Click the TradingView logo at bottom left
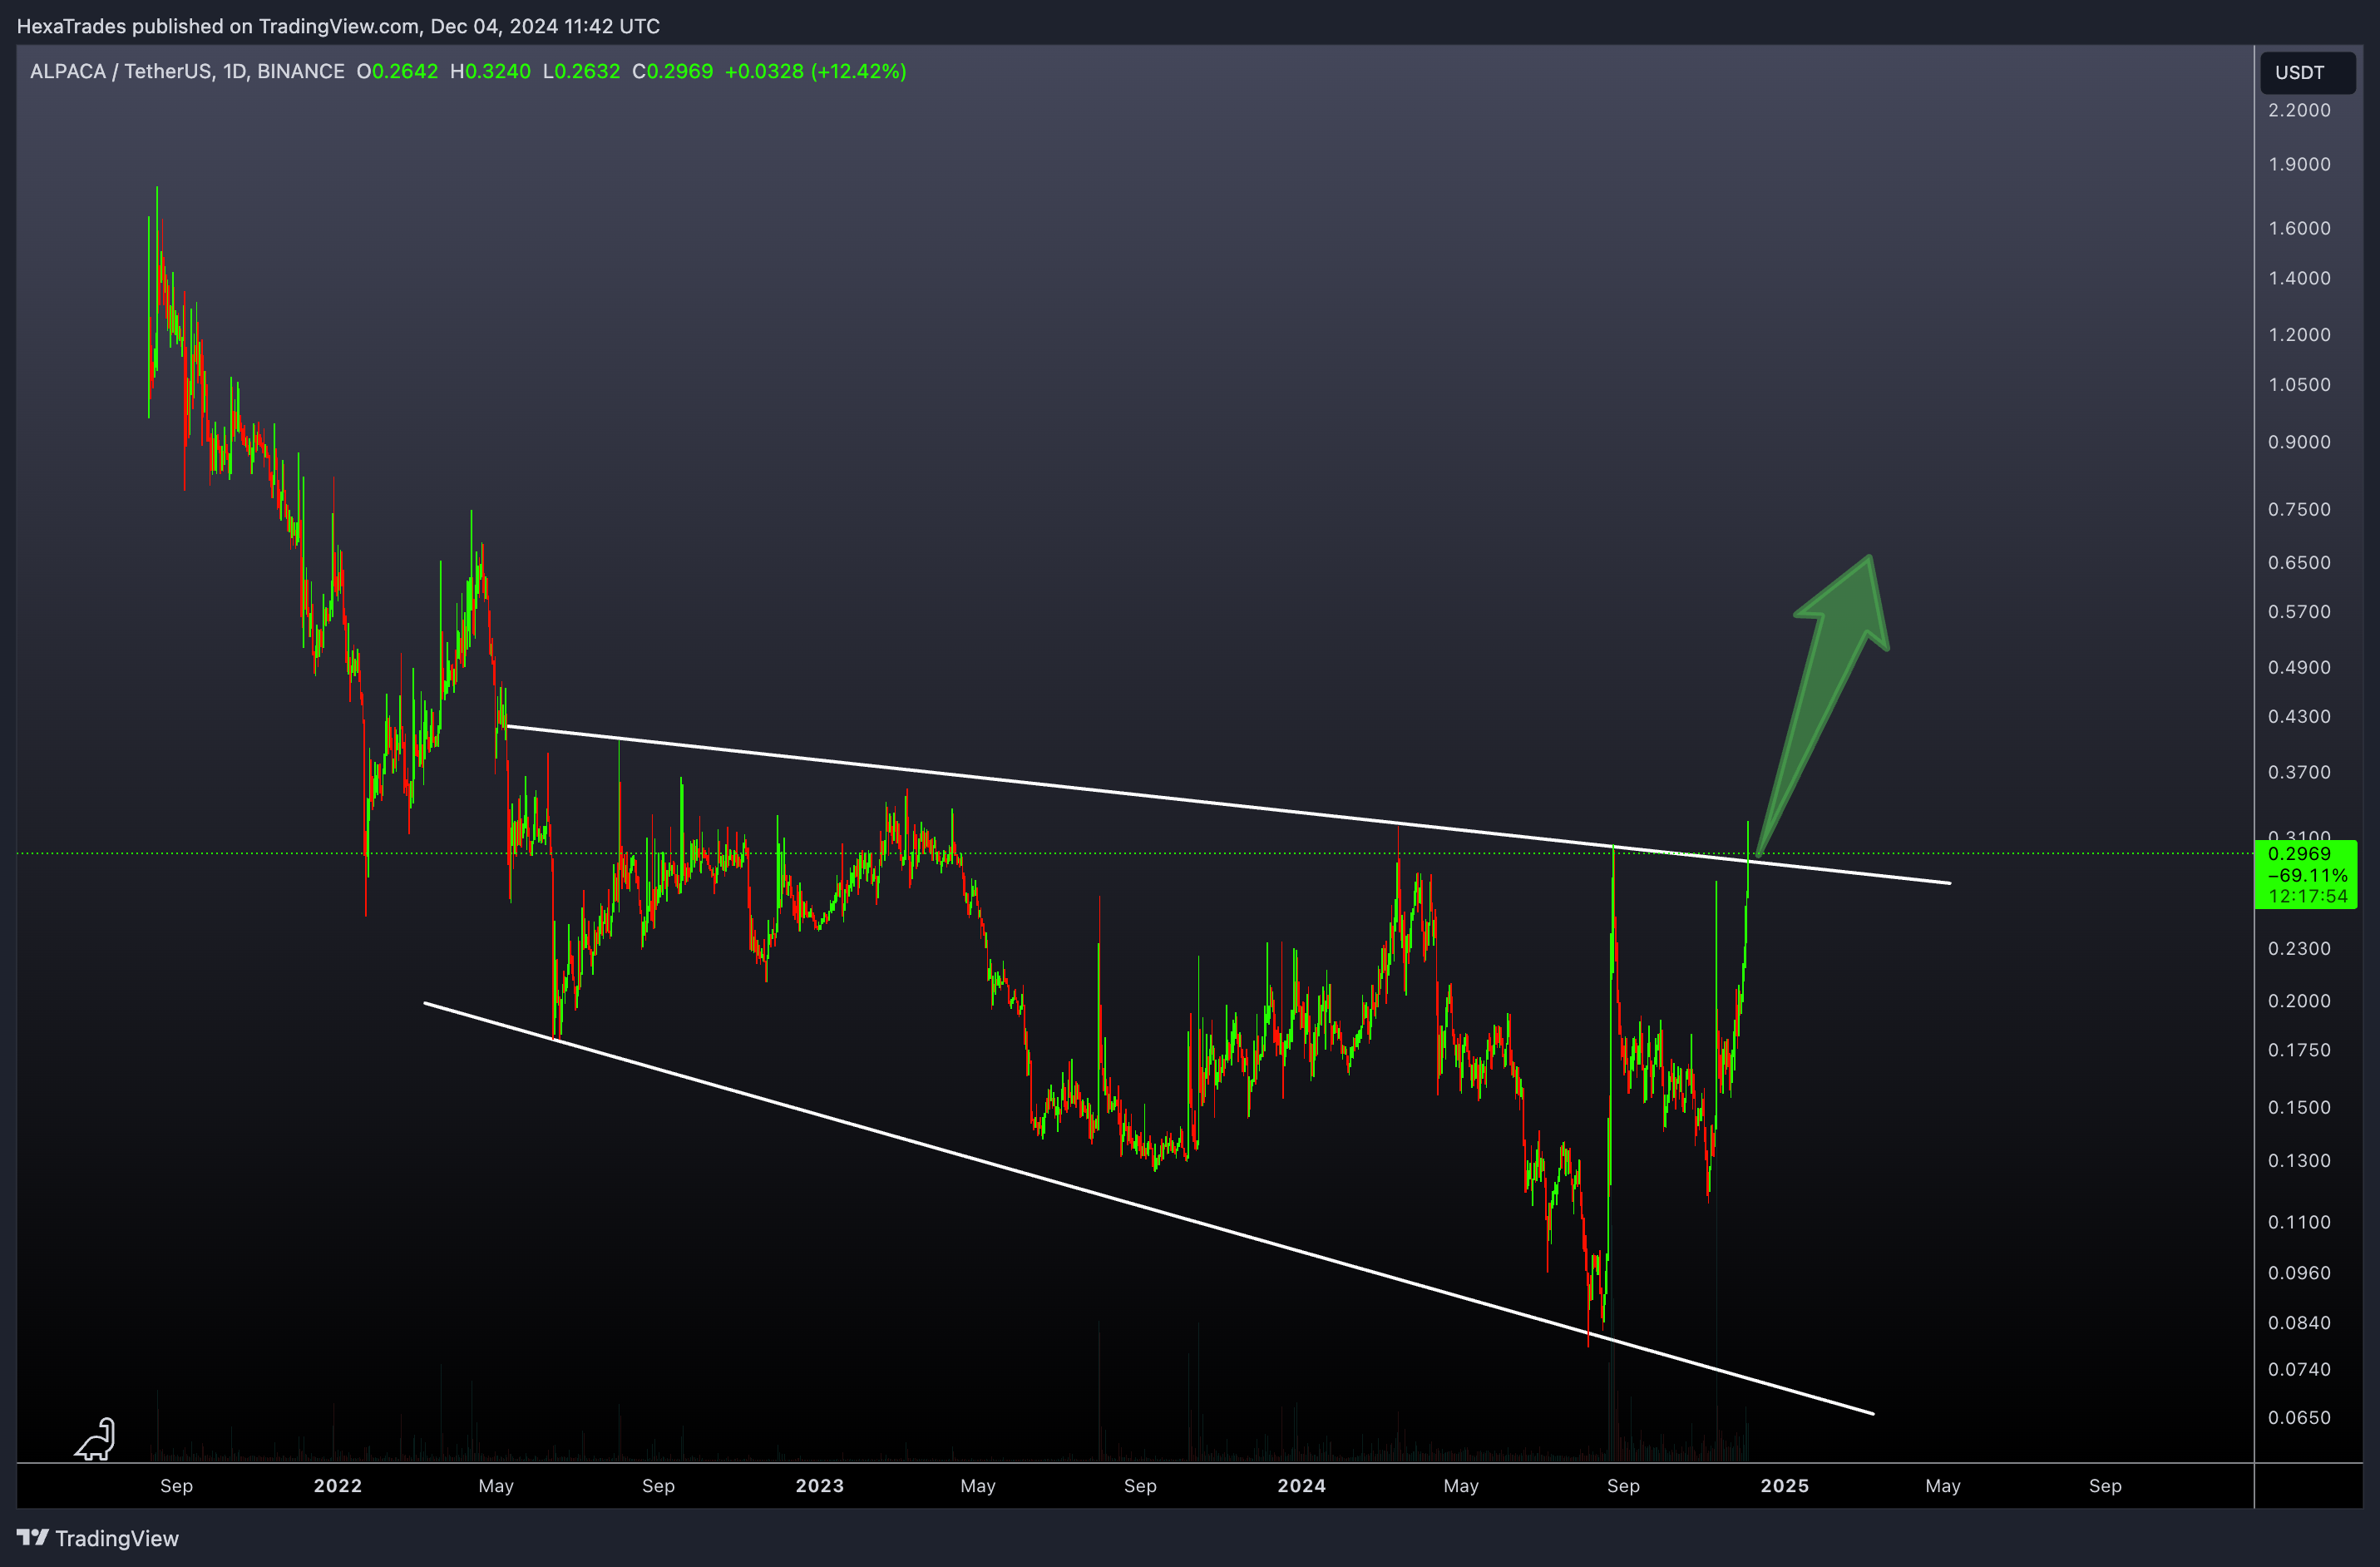The width and height of the screenshot is (2380, 1567). (97, 1538)
